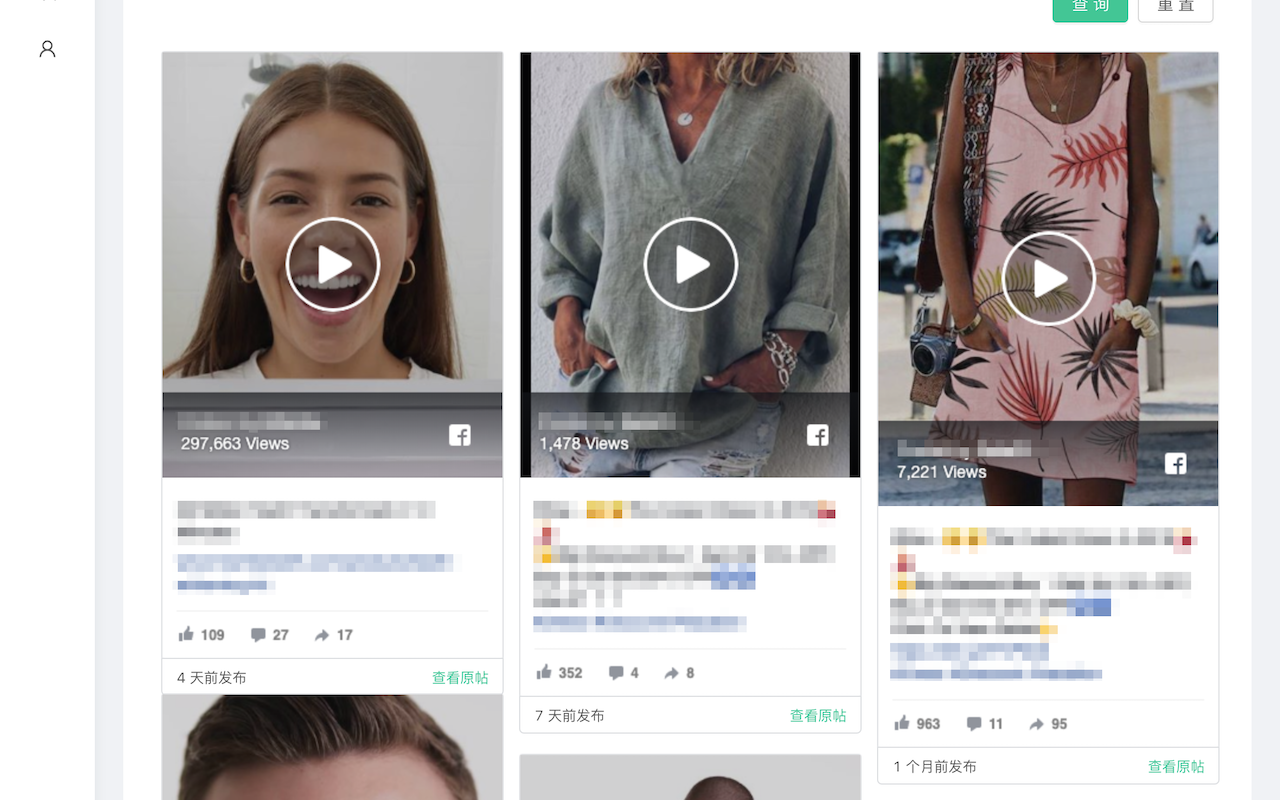Click the Facebook icon on the green blouse video
Screen dimensions: 1280x800
tap(818, 435)
